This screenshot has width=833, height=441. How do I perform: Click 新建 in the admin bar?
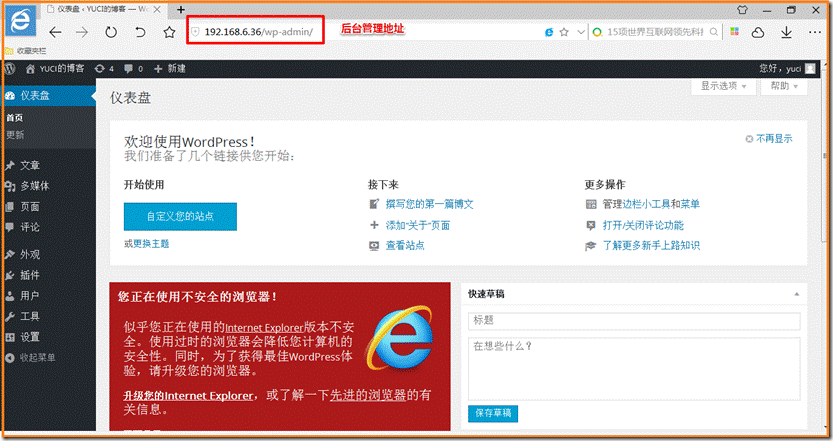coord(169,69)
